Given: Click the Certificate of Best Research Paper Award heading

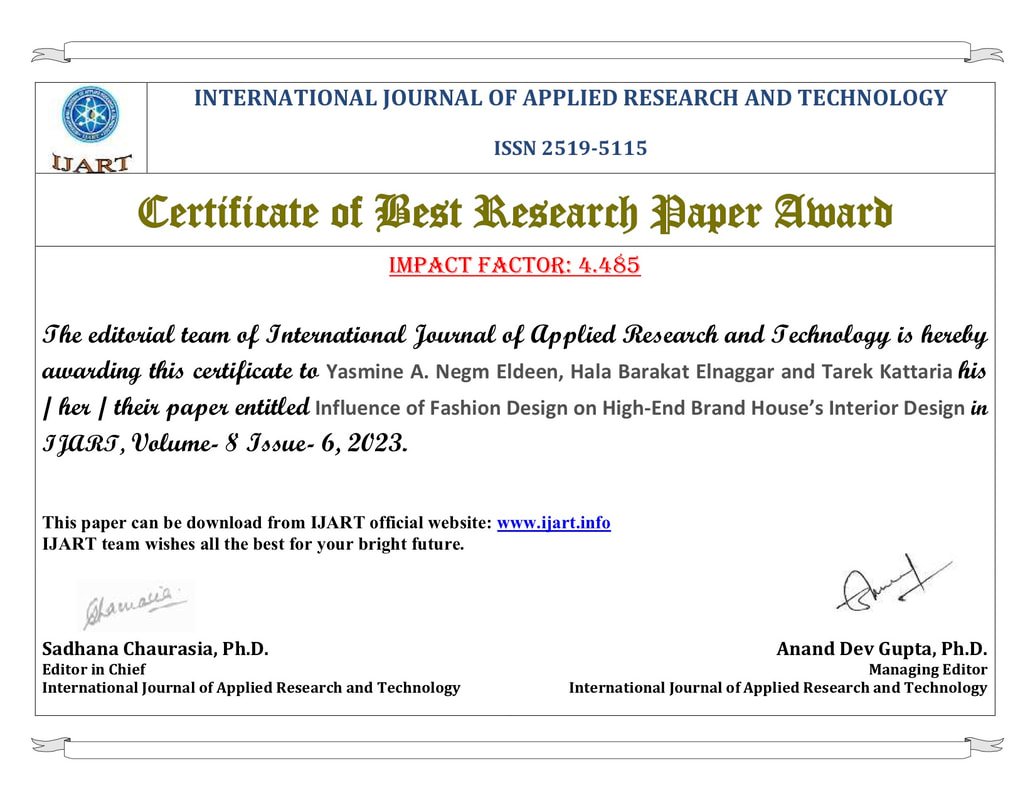Looking at the screenshot, I should (515, 213).
